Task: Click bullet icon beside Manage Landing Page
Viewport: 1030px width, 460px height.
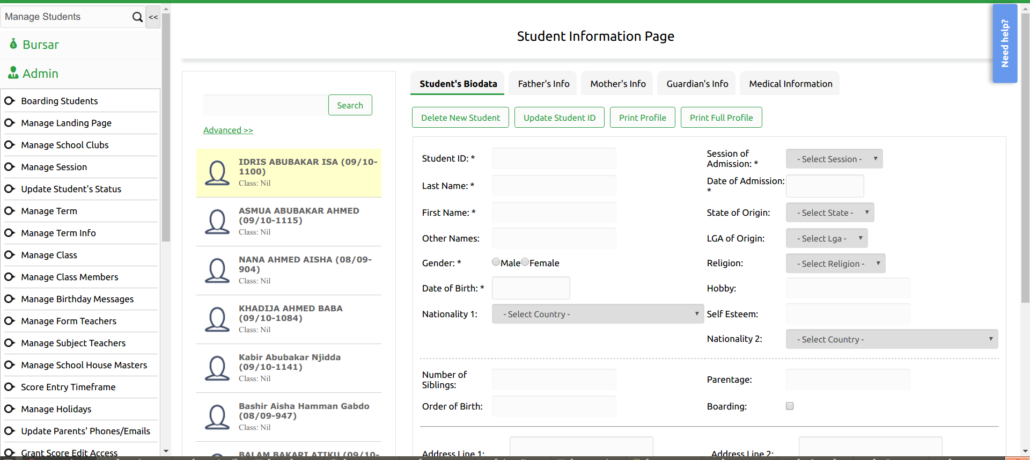Action: [x=10, y=123]
